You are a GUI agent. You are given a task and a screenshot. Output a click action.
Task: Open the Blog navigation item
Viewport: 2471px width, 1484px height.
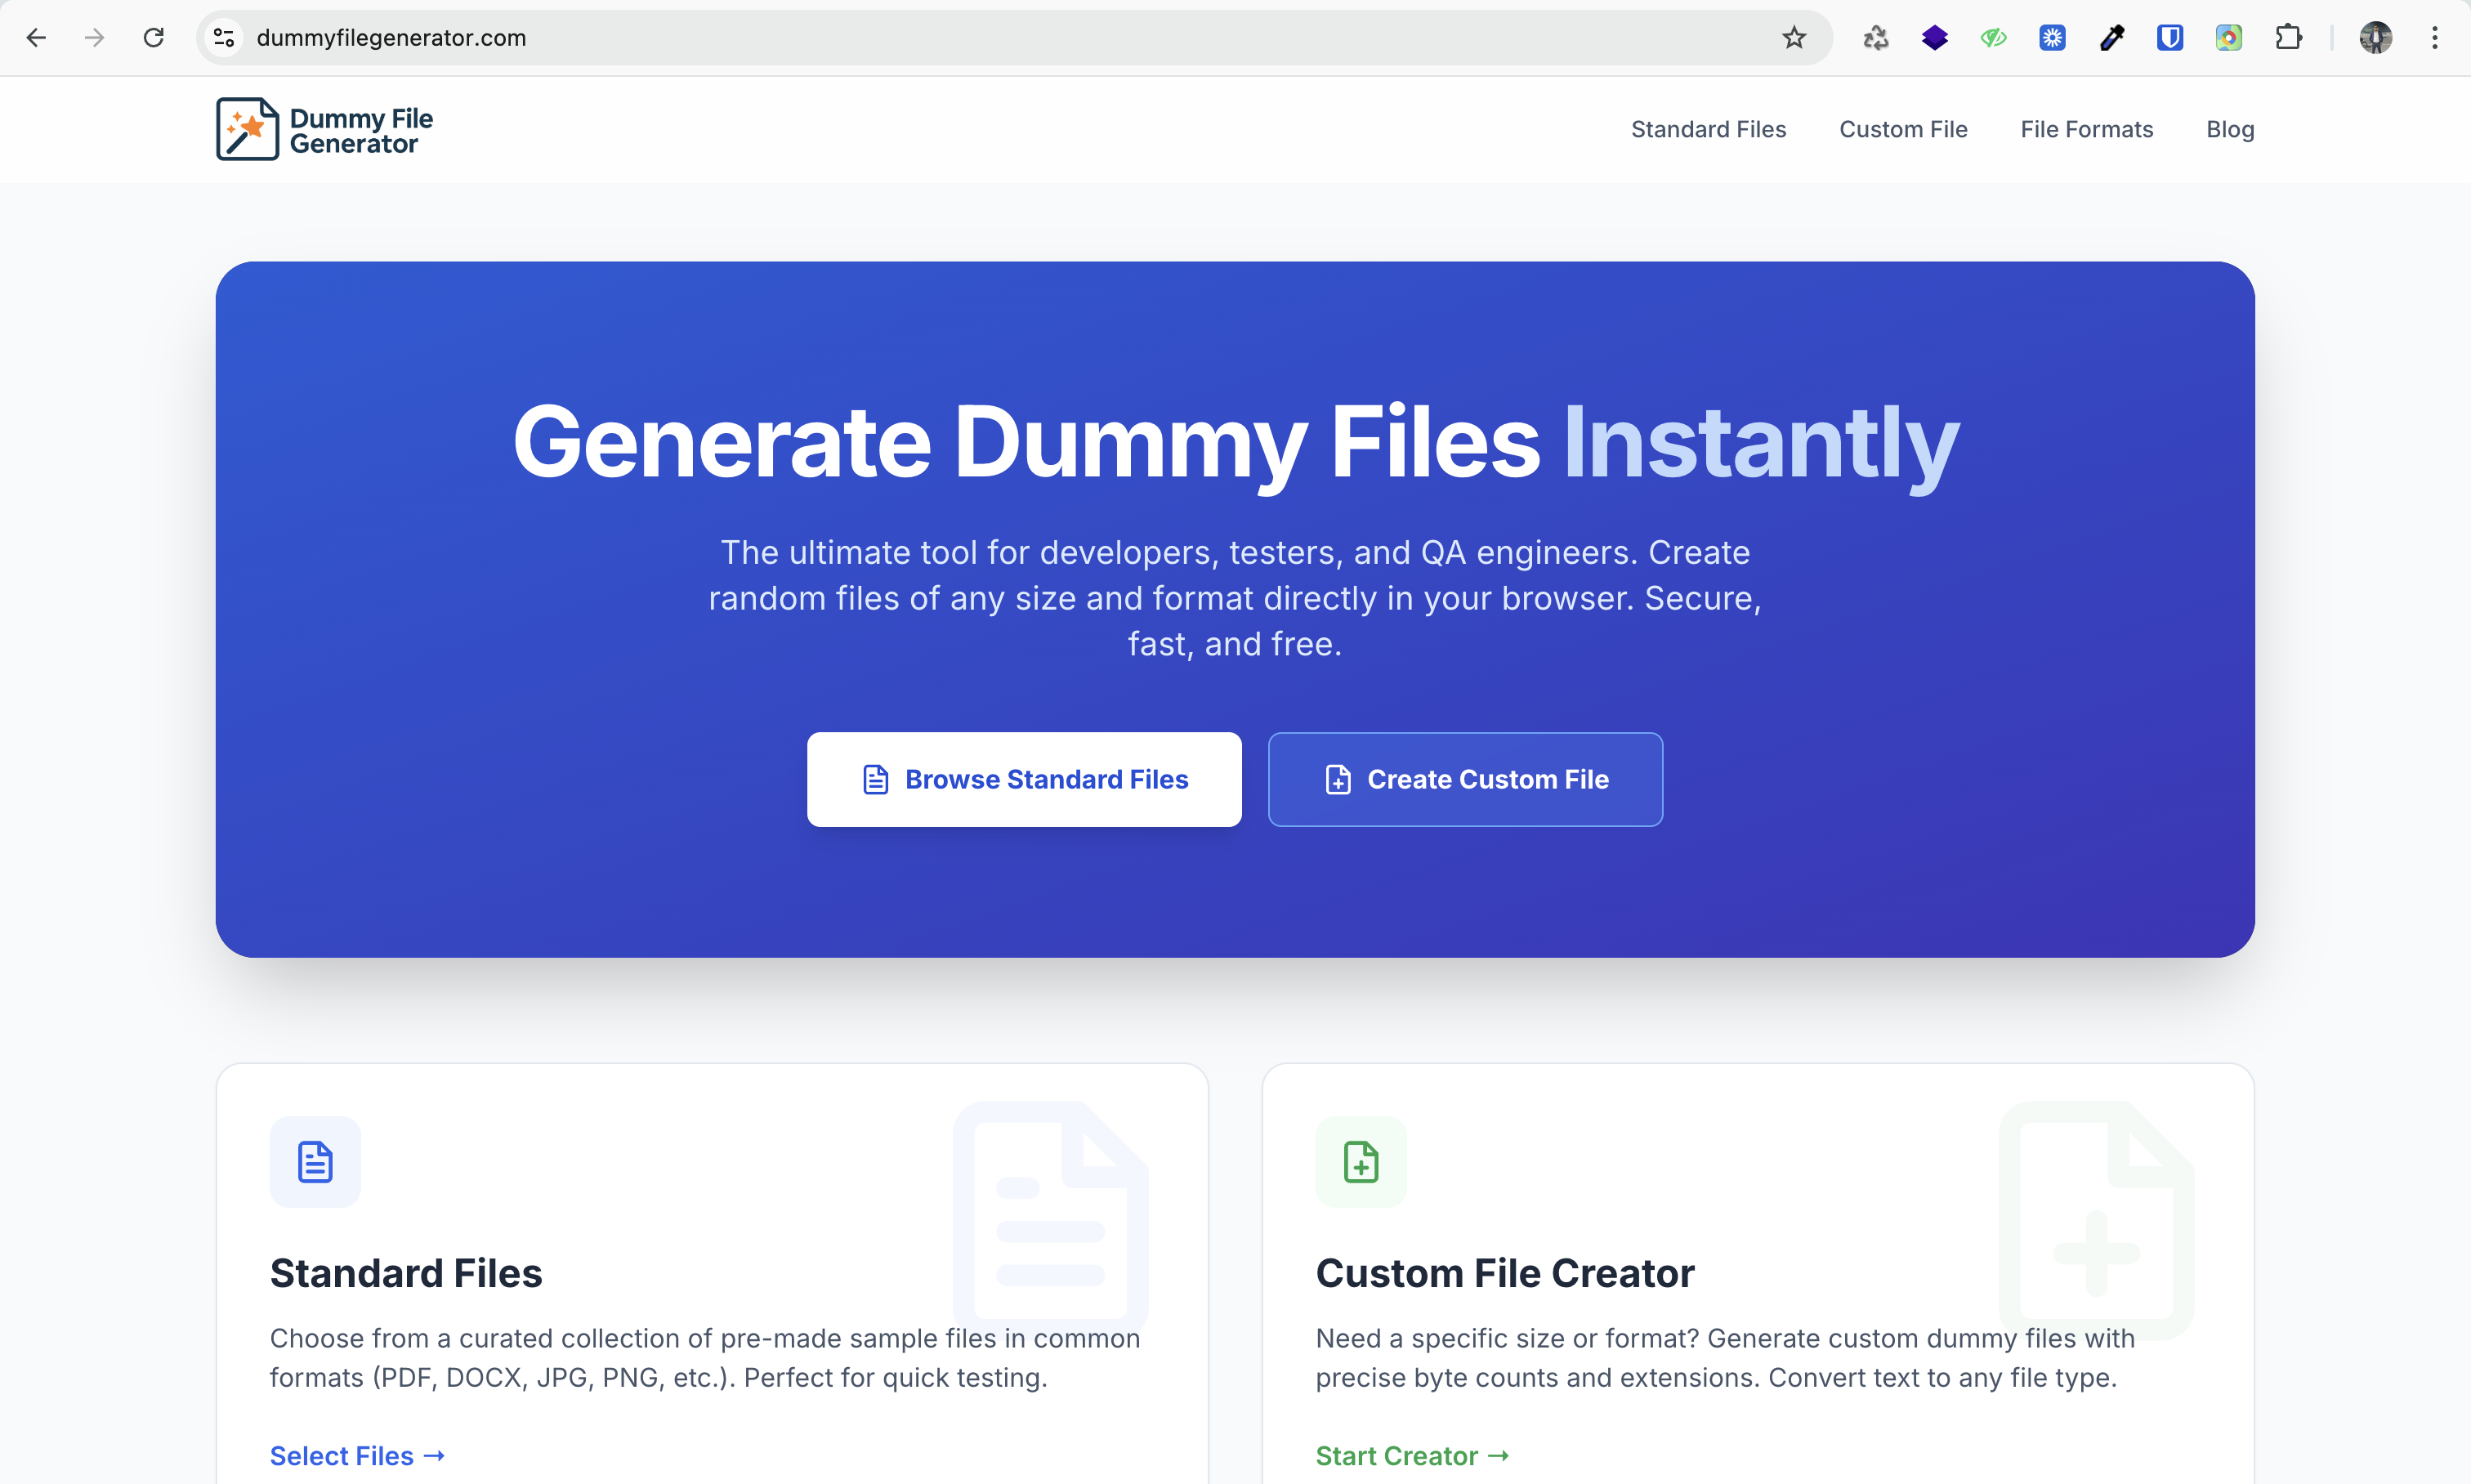click(x=2230, y=128)
